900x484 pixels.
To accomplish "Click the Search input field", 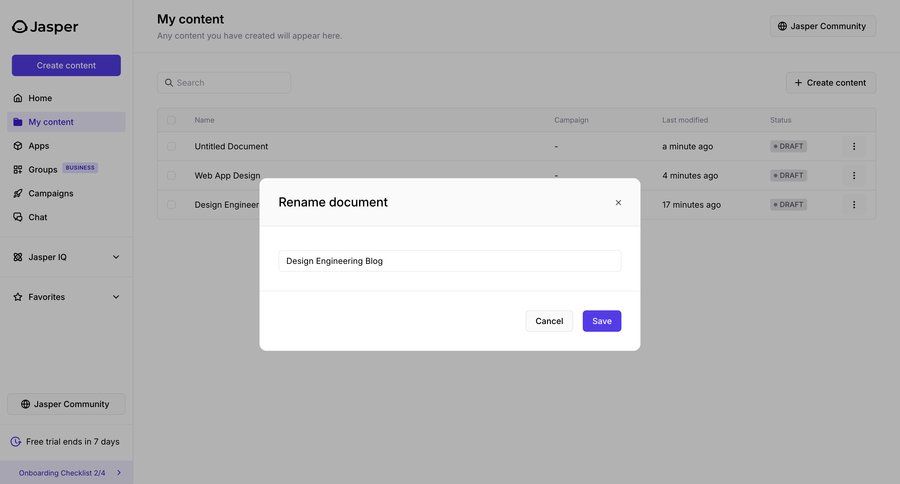I will [224, 83].
